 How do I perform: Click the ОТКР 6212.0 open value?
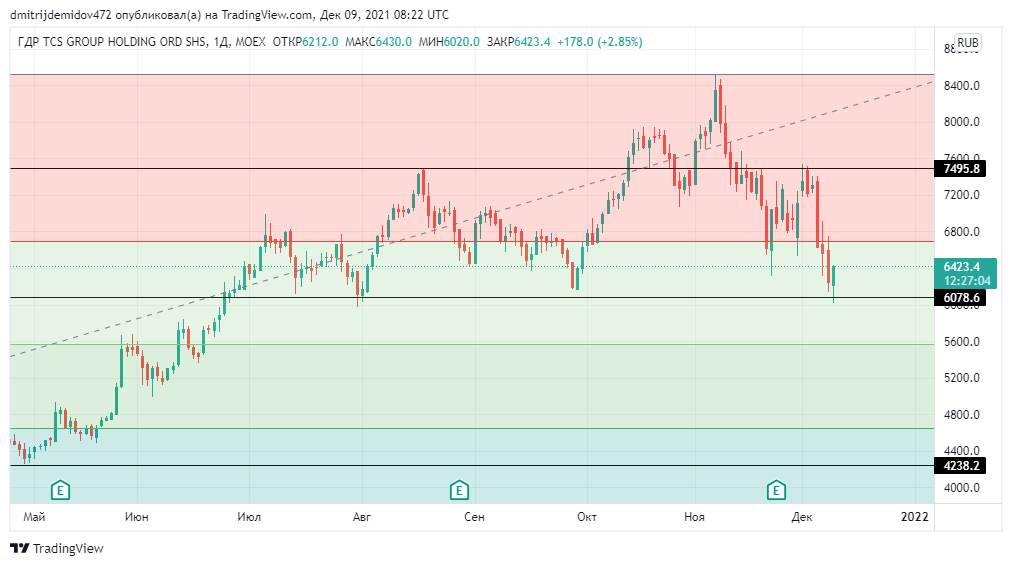305,42
